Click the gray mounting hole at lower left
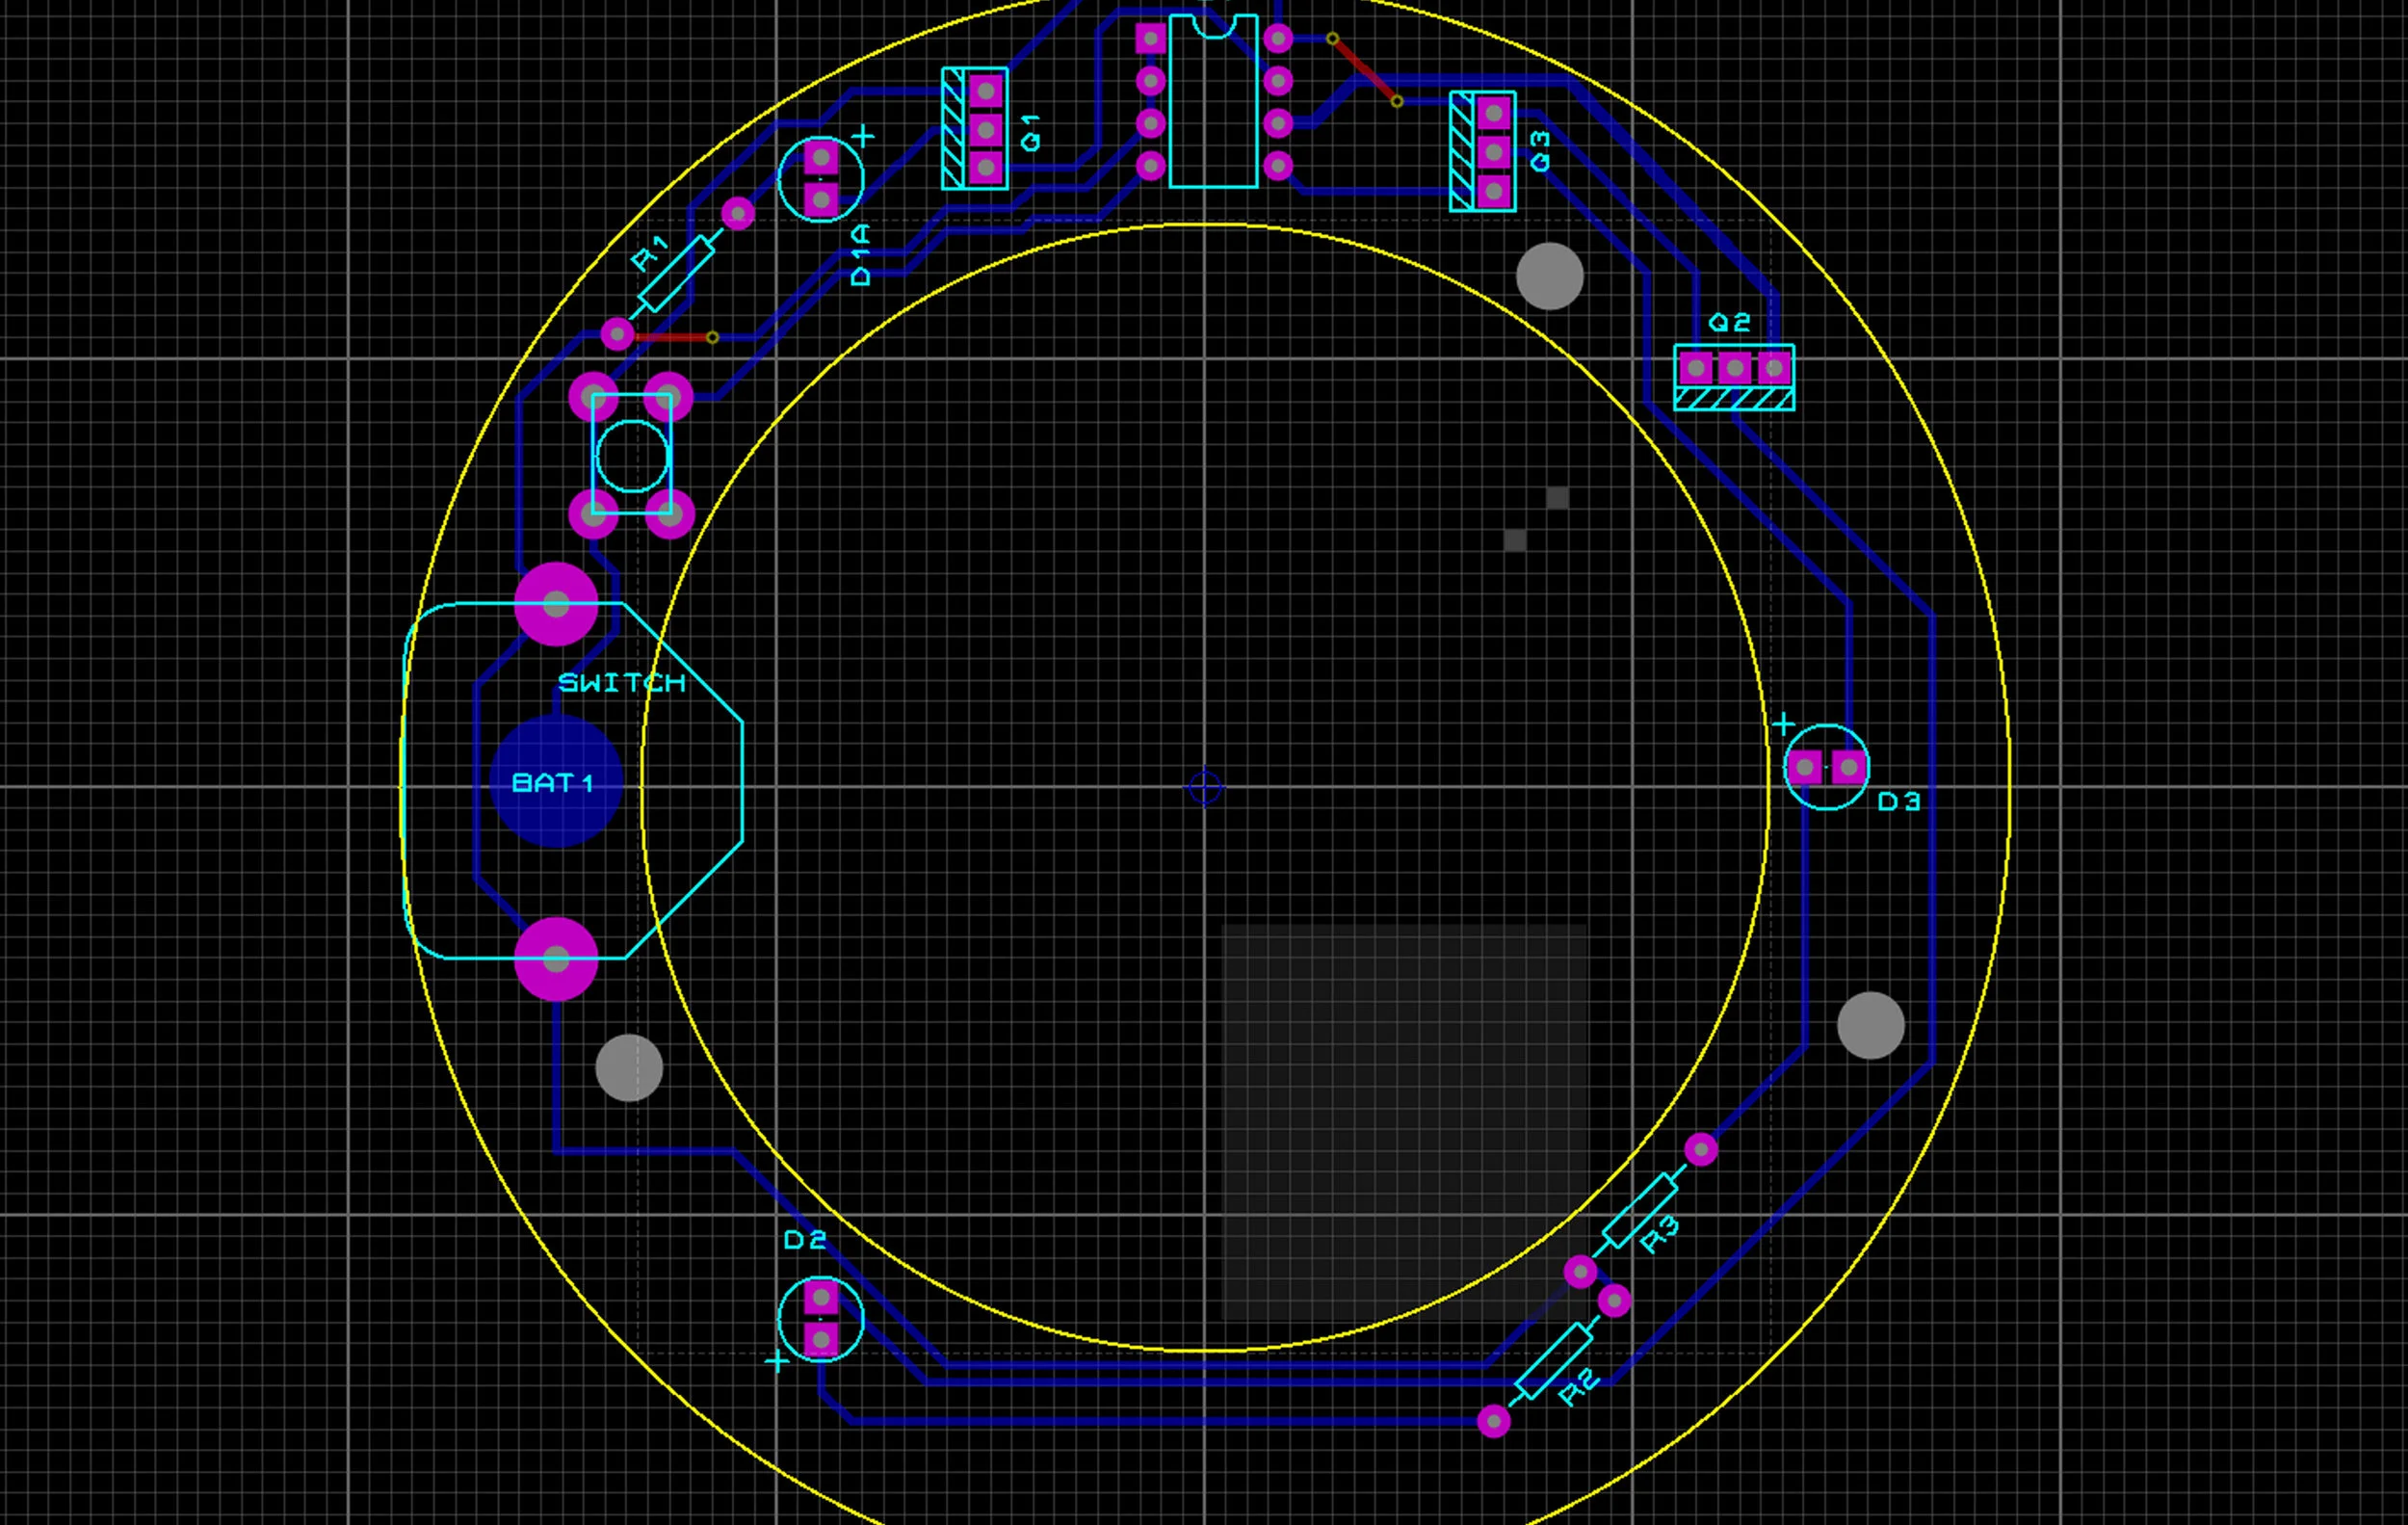 pyautogui.click(x=629, y=1066)
